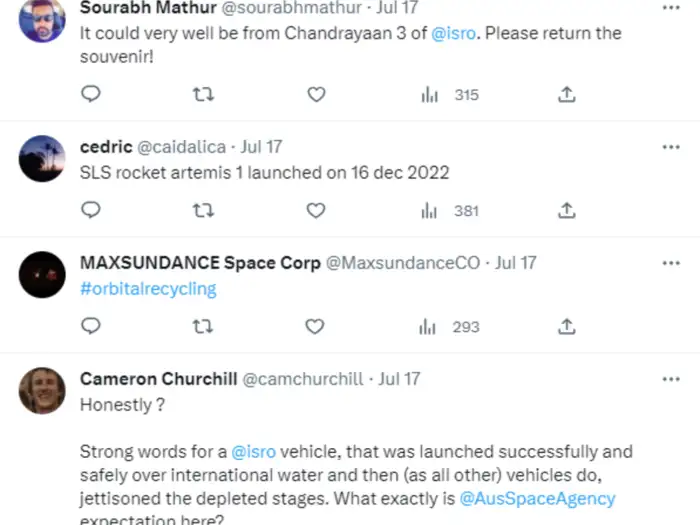This screenshot has height=525, width=700.
Task: Share Sourabh Mathur's tweet
Action: (566, 95)
